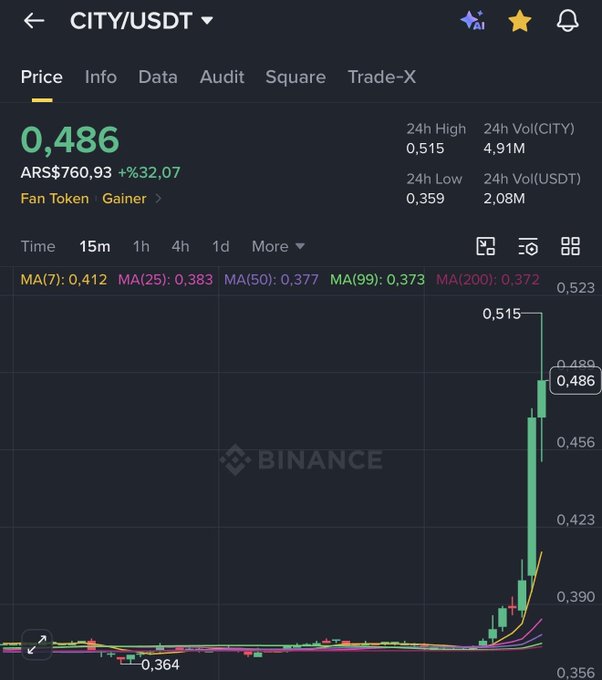Click the 0,364 low marker on chart
The height and width of the screenshot is (680, 602).
coord(160,664)
